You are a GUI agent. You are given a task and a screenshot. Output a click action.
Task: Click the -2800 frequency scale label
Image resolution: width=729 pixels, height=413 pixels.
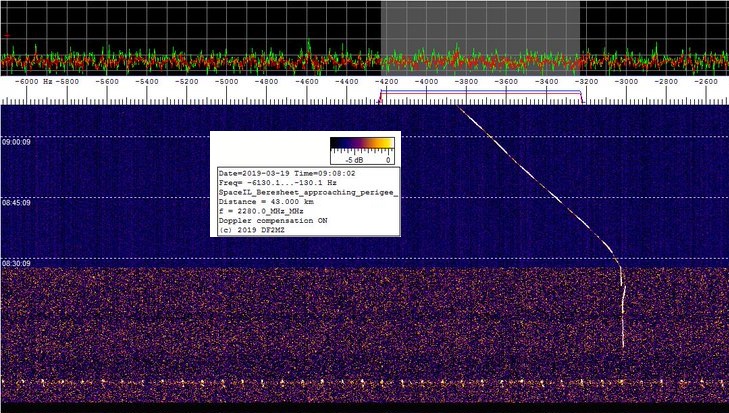666,81
